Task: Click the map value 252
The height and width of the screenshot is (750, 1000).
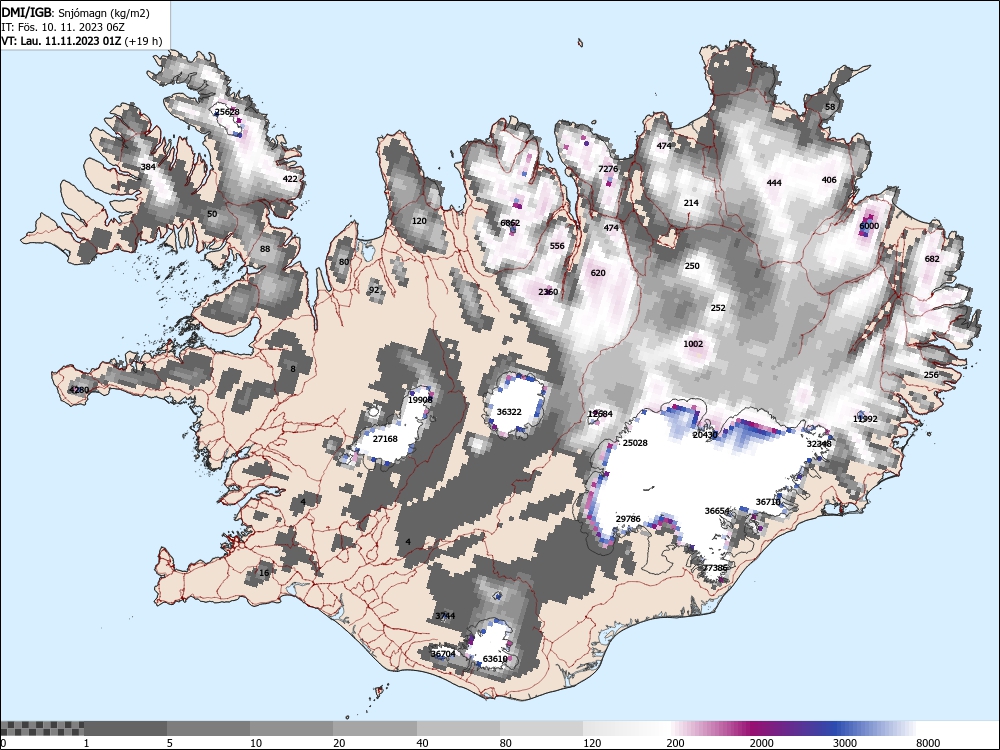Action: tap(718, 308)
